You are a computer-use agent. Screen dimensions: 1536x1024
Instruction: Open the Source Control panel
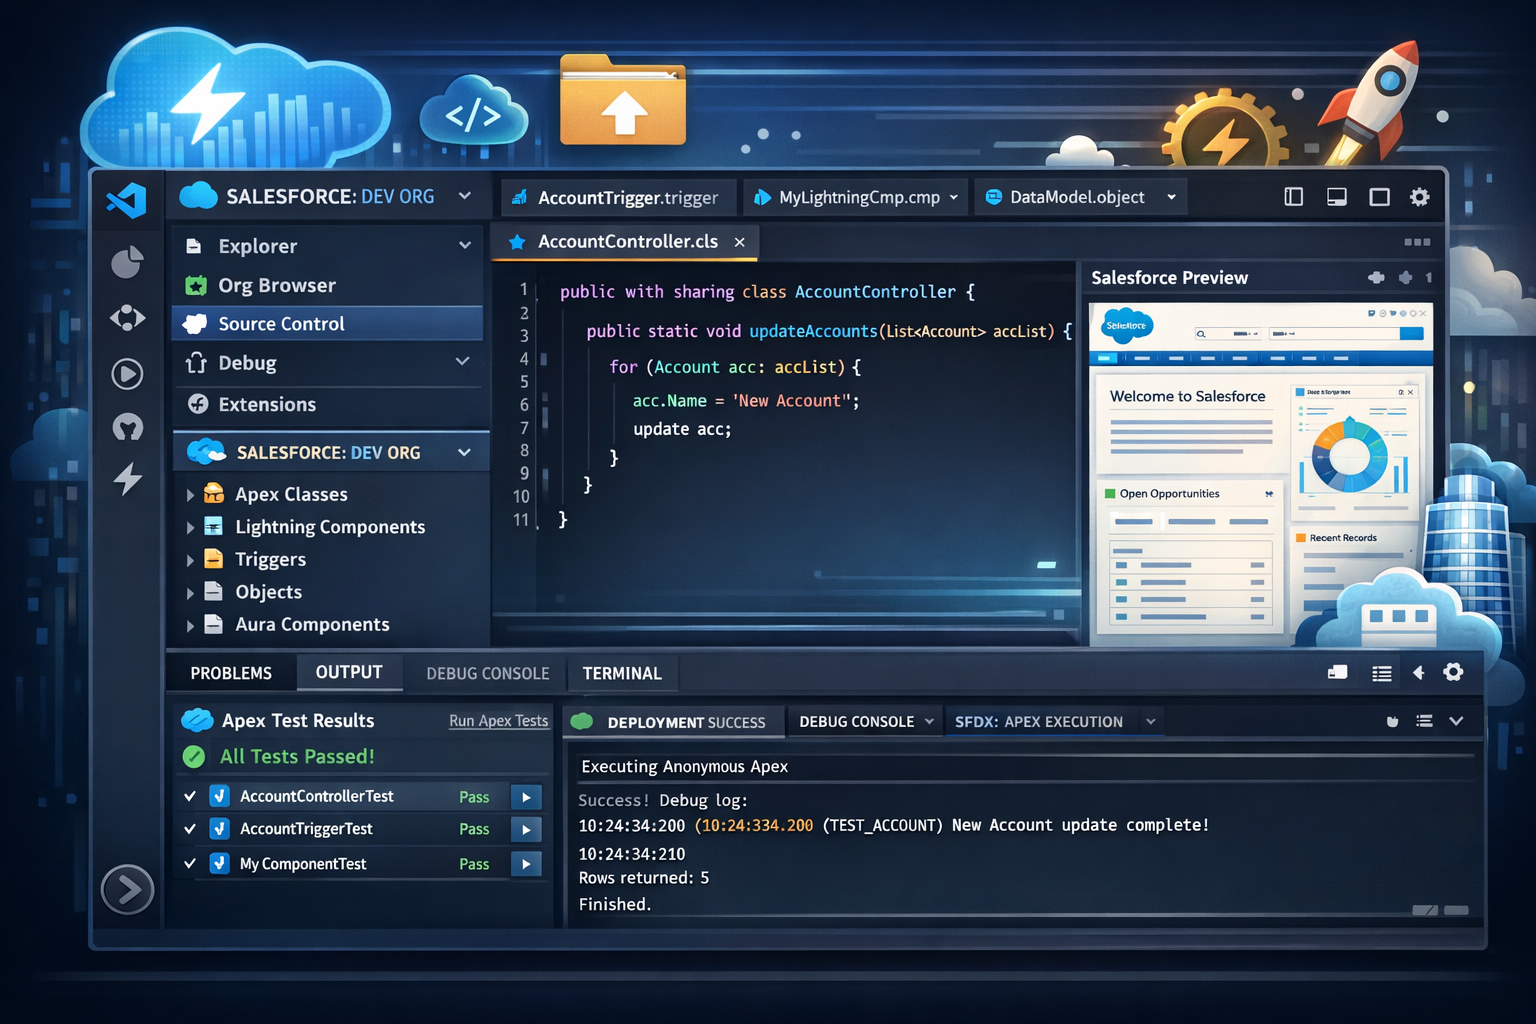281,323
